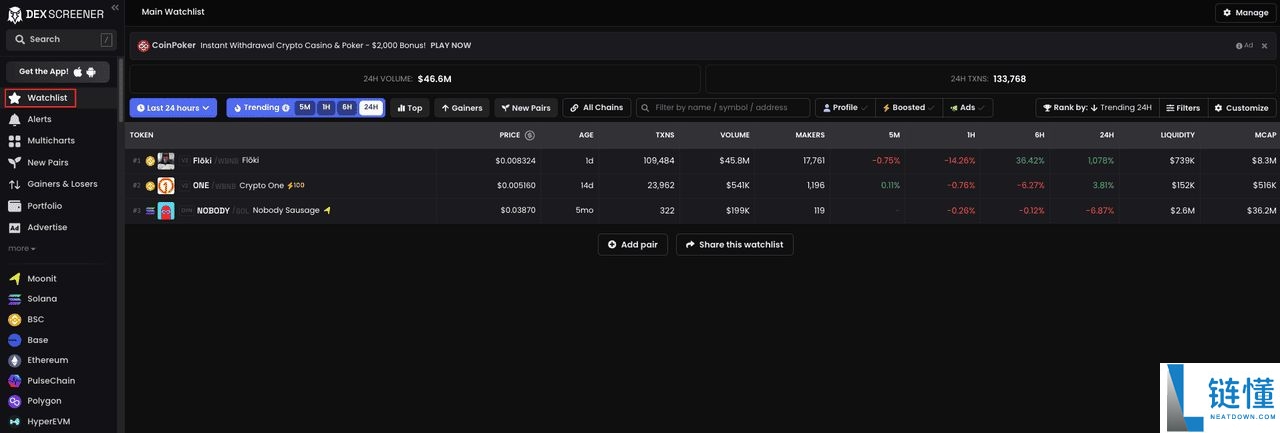The height and width of the screenshot is (433, 1280).
Task: Open the Manage button
Action: point(1245,13)
